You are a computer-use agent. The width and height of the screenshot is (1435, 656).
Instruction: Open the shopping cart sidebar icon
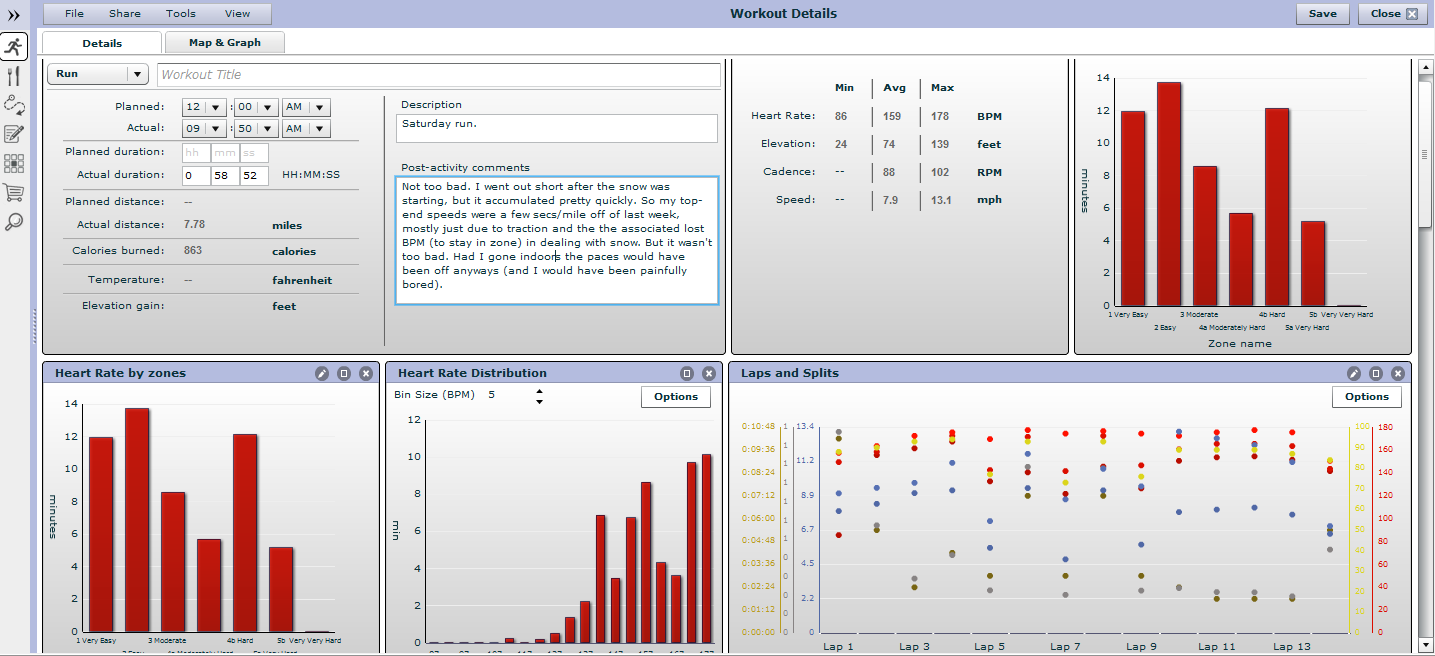tap(14, 193)
